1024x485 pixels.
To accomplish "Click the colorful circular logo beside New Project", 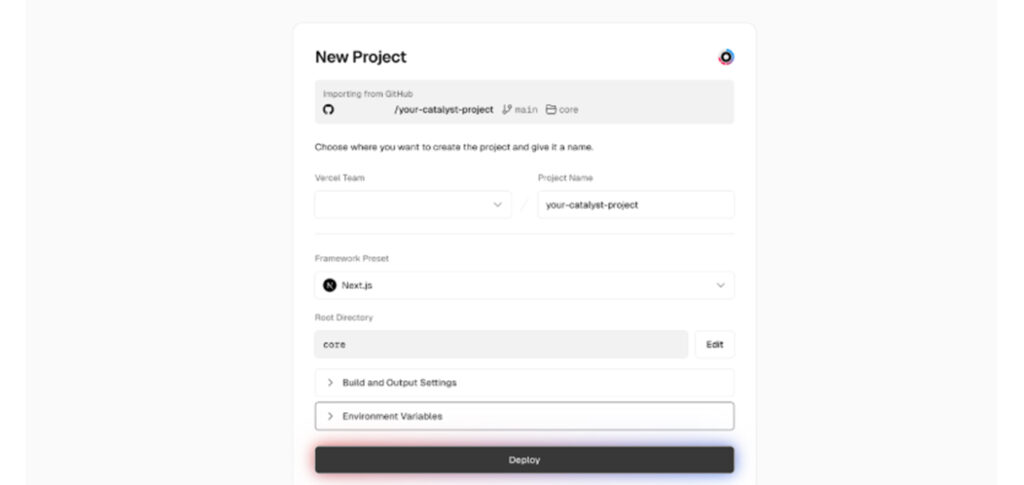I will click(726, 57).
